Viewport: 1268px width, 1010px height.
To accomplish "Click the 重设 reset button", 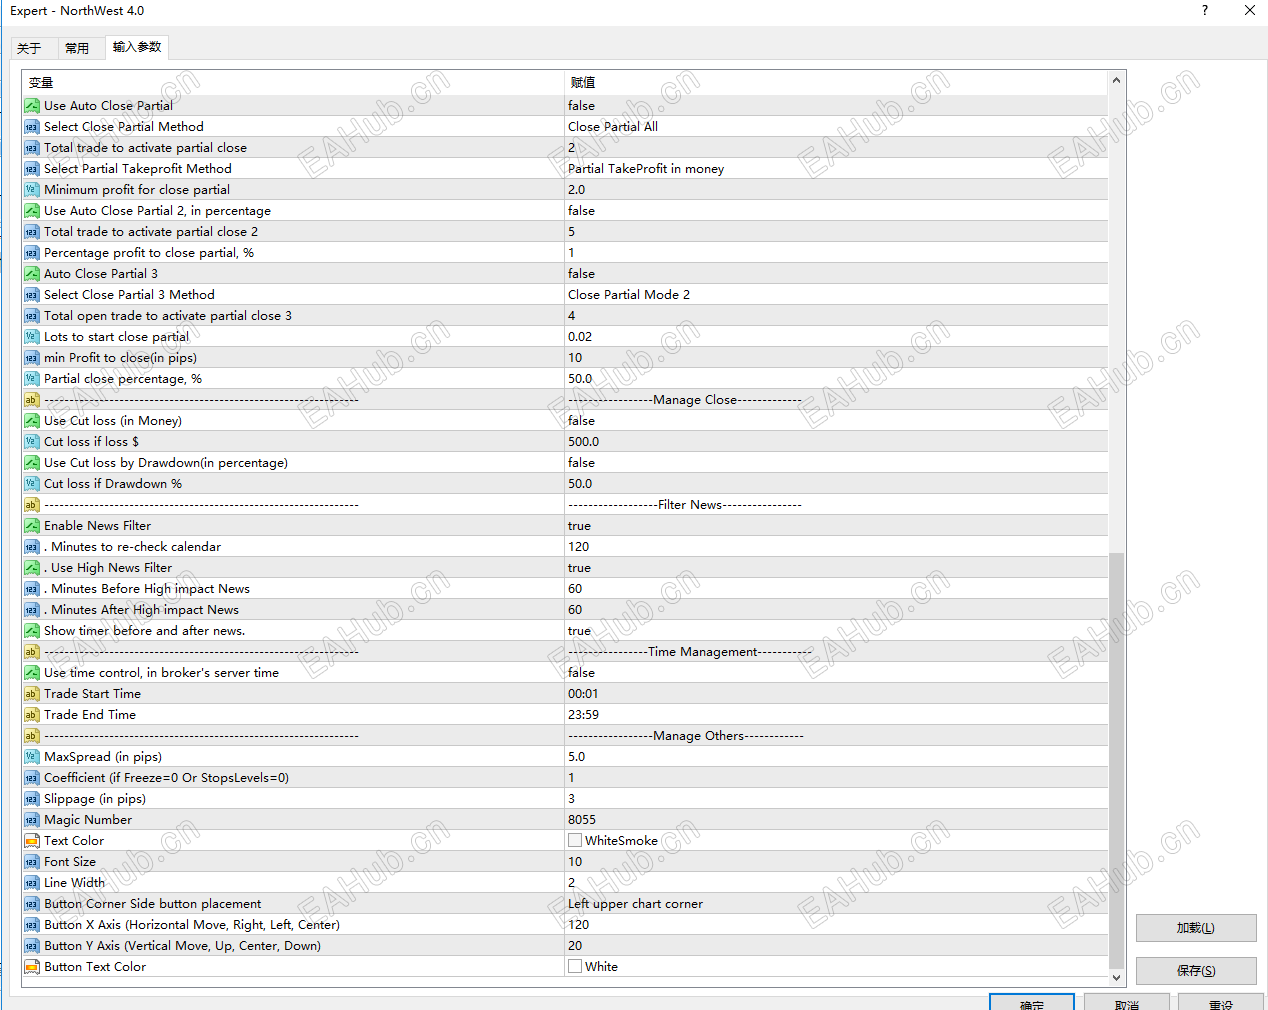I will 1220,1002.
